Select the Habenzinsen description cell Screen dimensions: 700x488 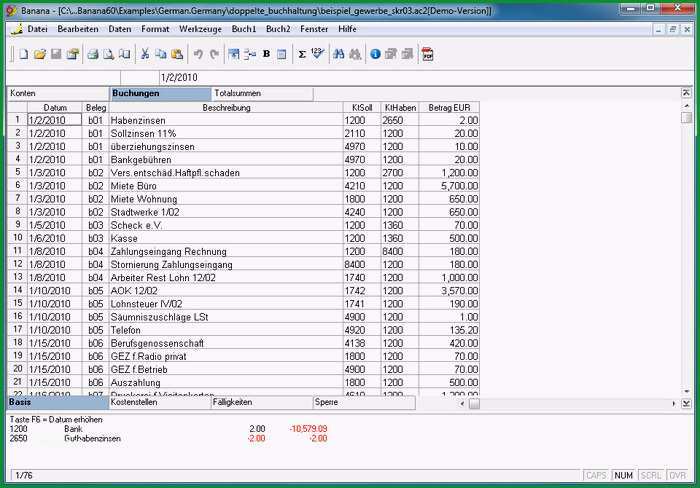click(x=226, y=120)
